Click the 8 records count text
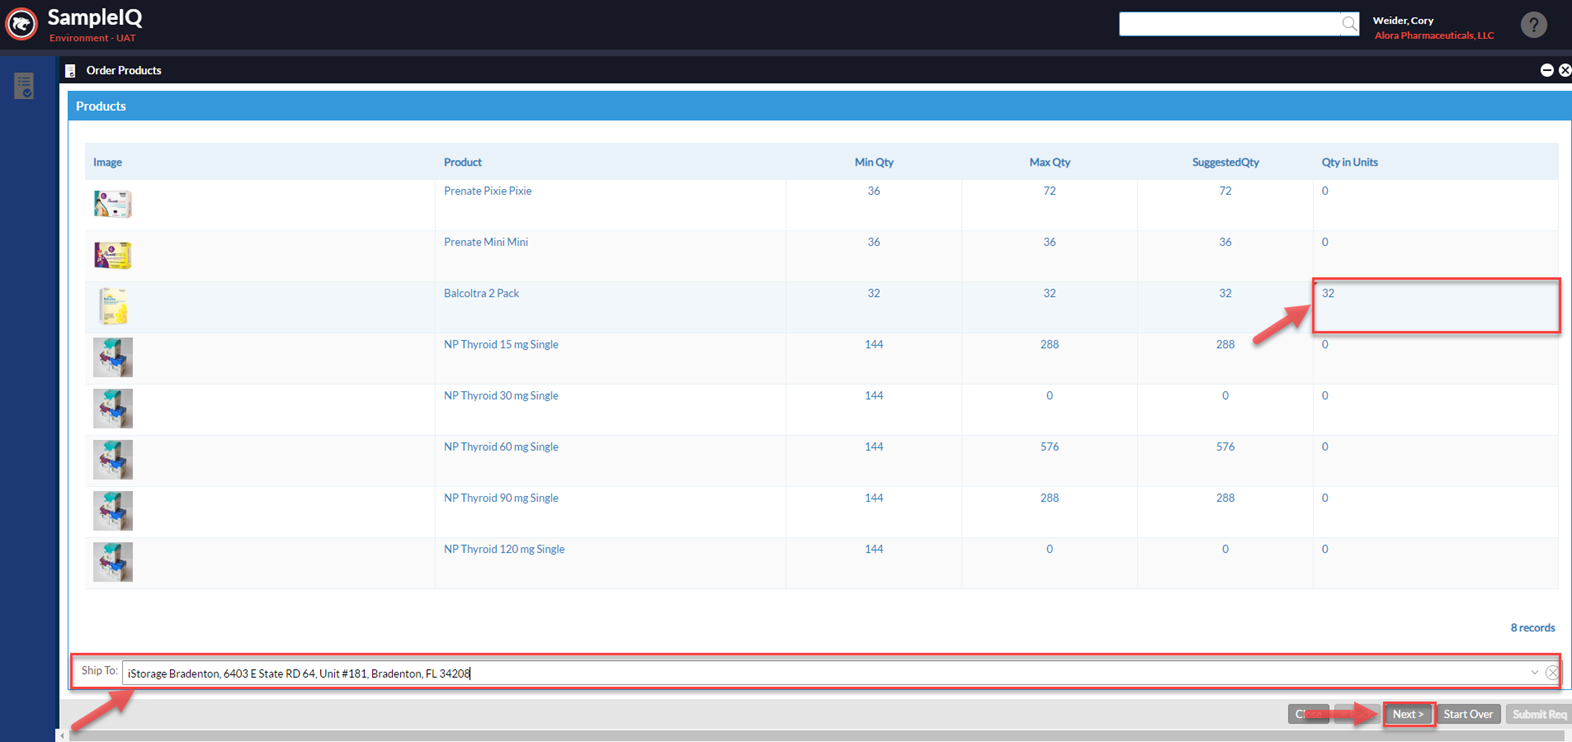The height and width of the screenshot is (742, 1572). (x=1532, y=628)
